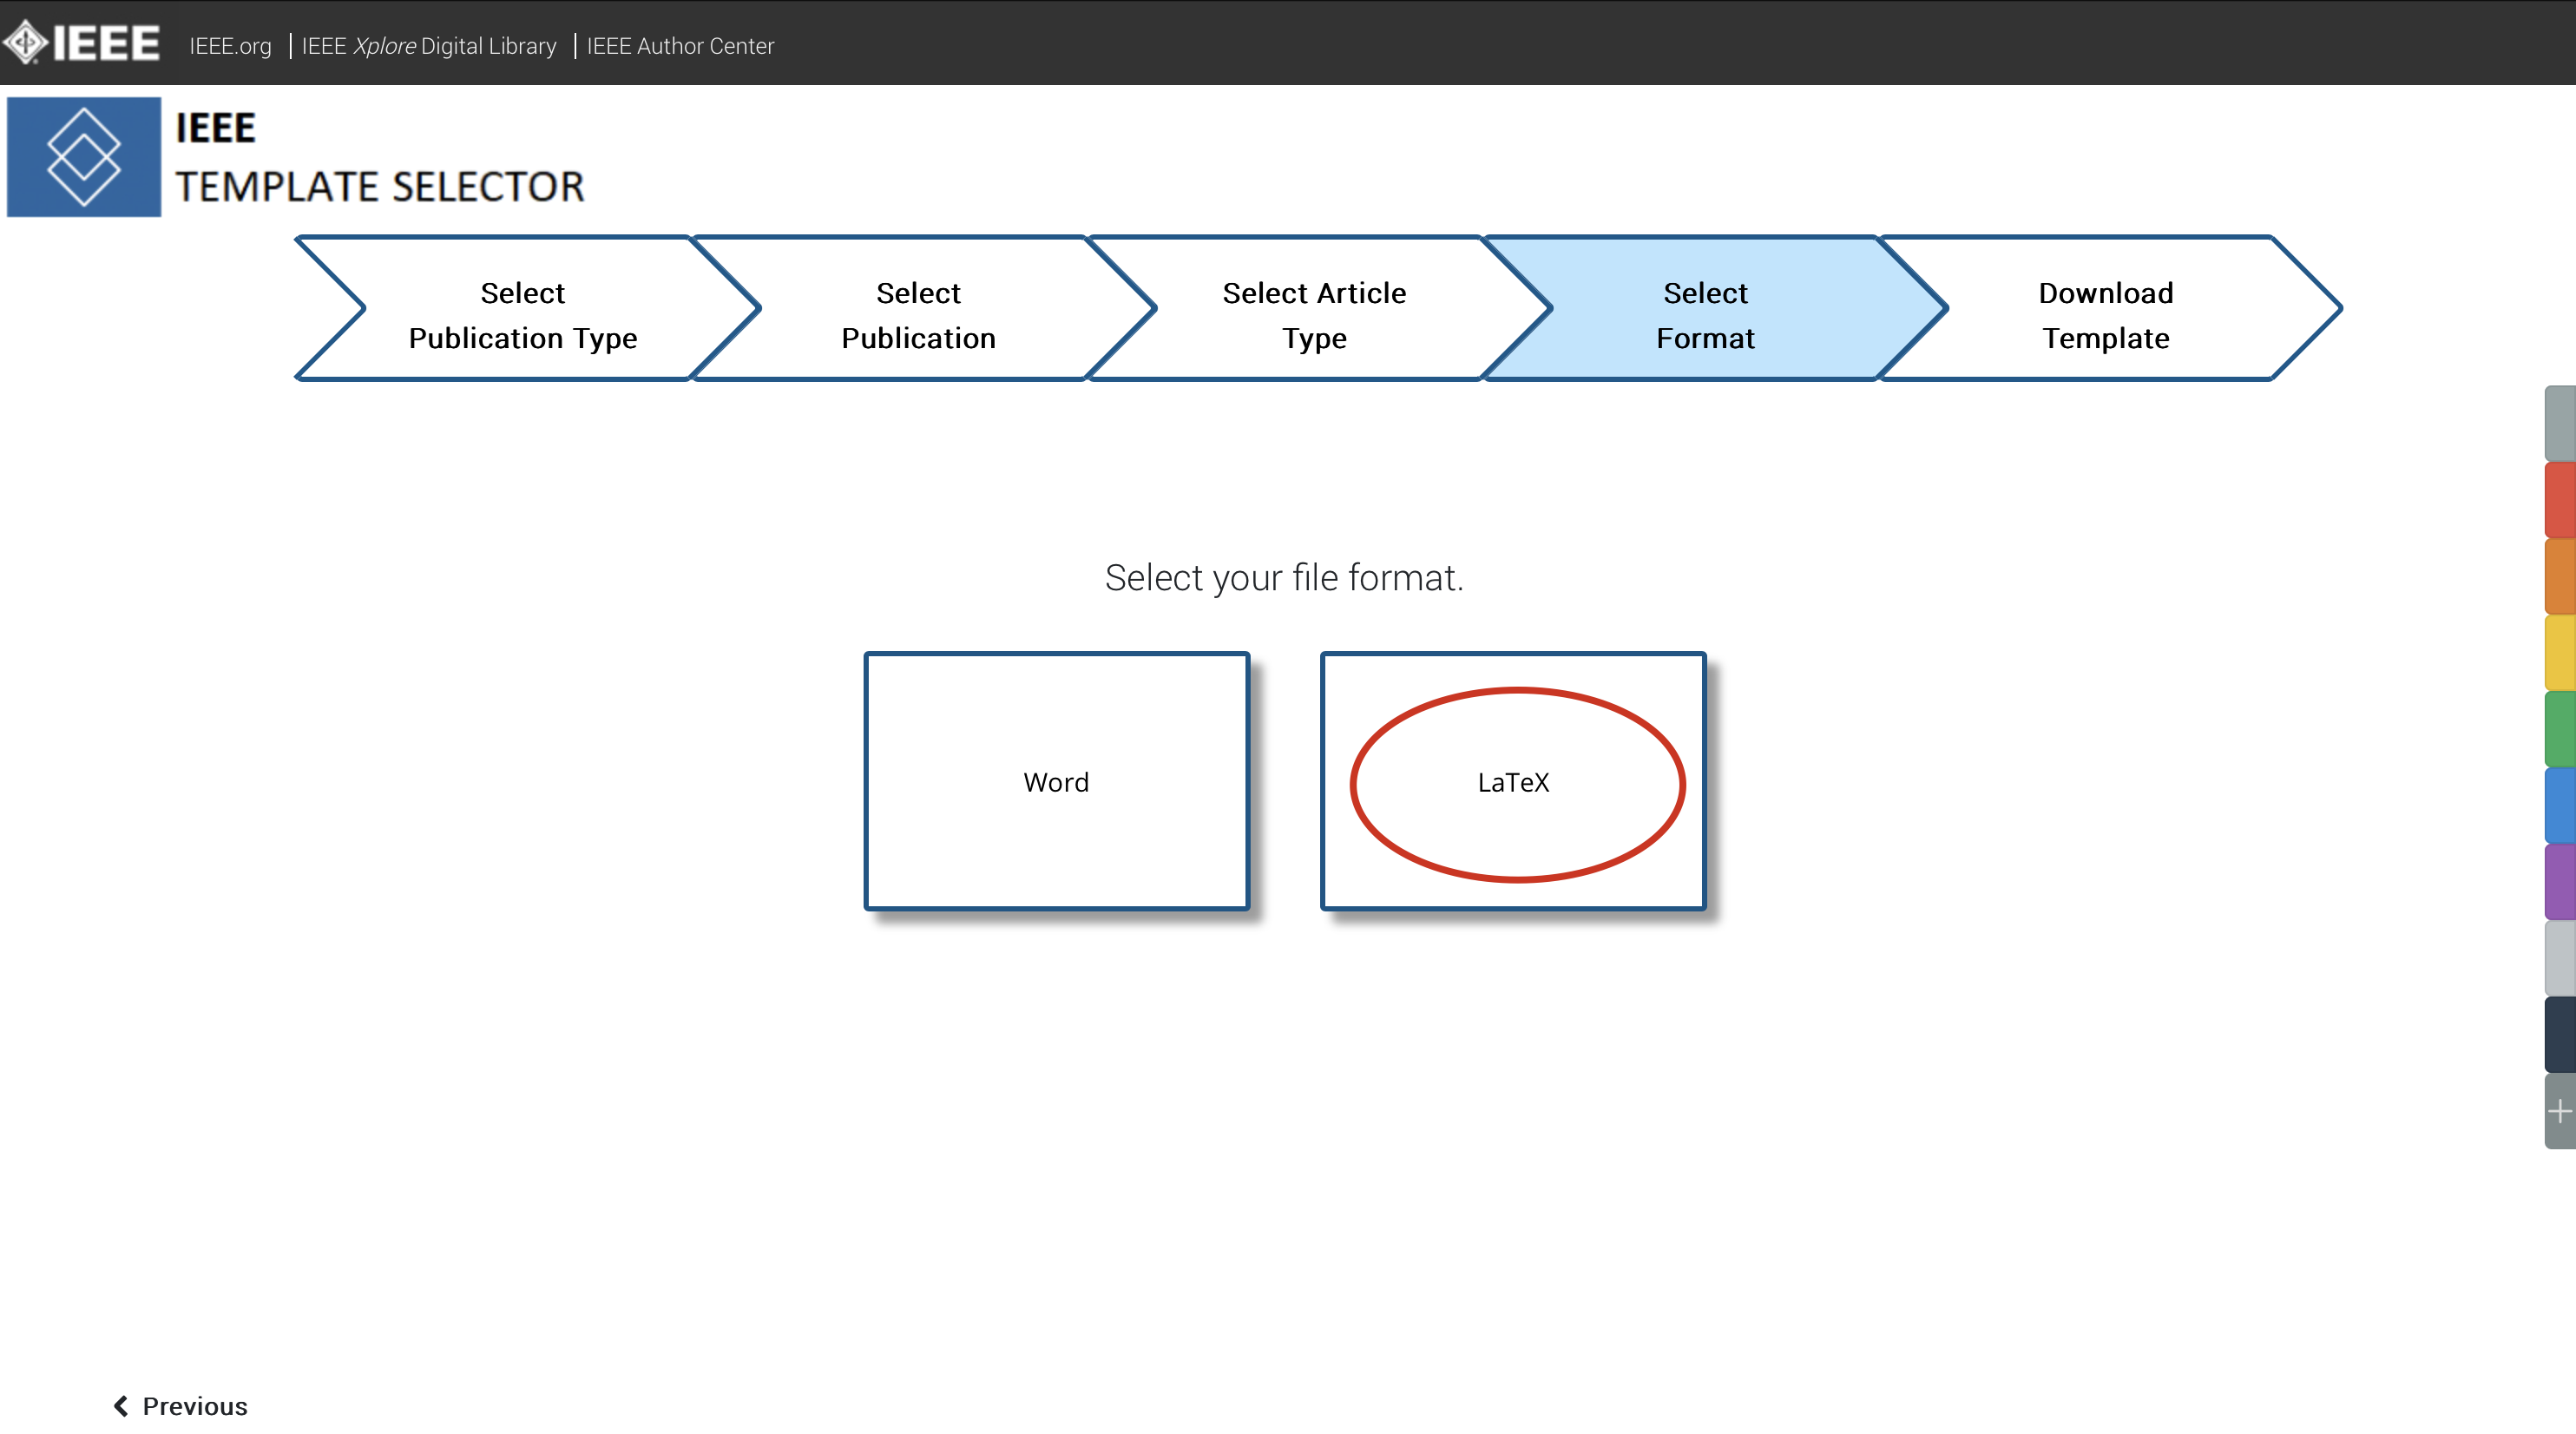This screenshot has height=1434, width=2576.
Task: Select the light gray side tab swatch
Action: [x=2560, y=958]
